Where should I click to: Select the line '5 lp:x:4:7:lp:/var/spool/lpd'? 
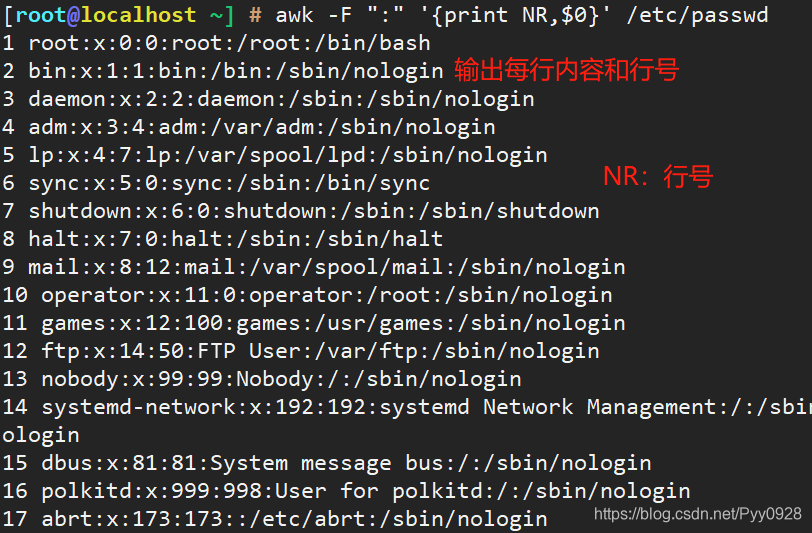pos(274,155)
